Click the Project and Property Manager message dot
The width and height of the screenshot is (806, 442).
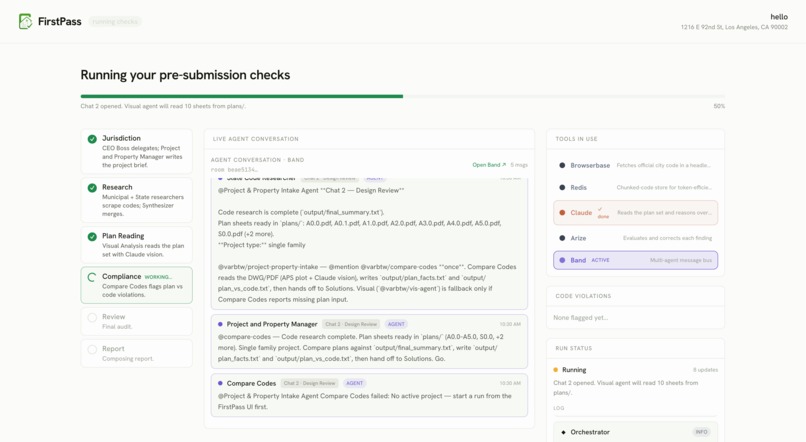coord(220,324)
